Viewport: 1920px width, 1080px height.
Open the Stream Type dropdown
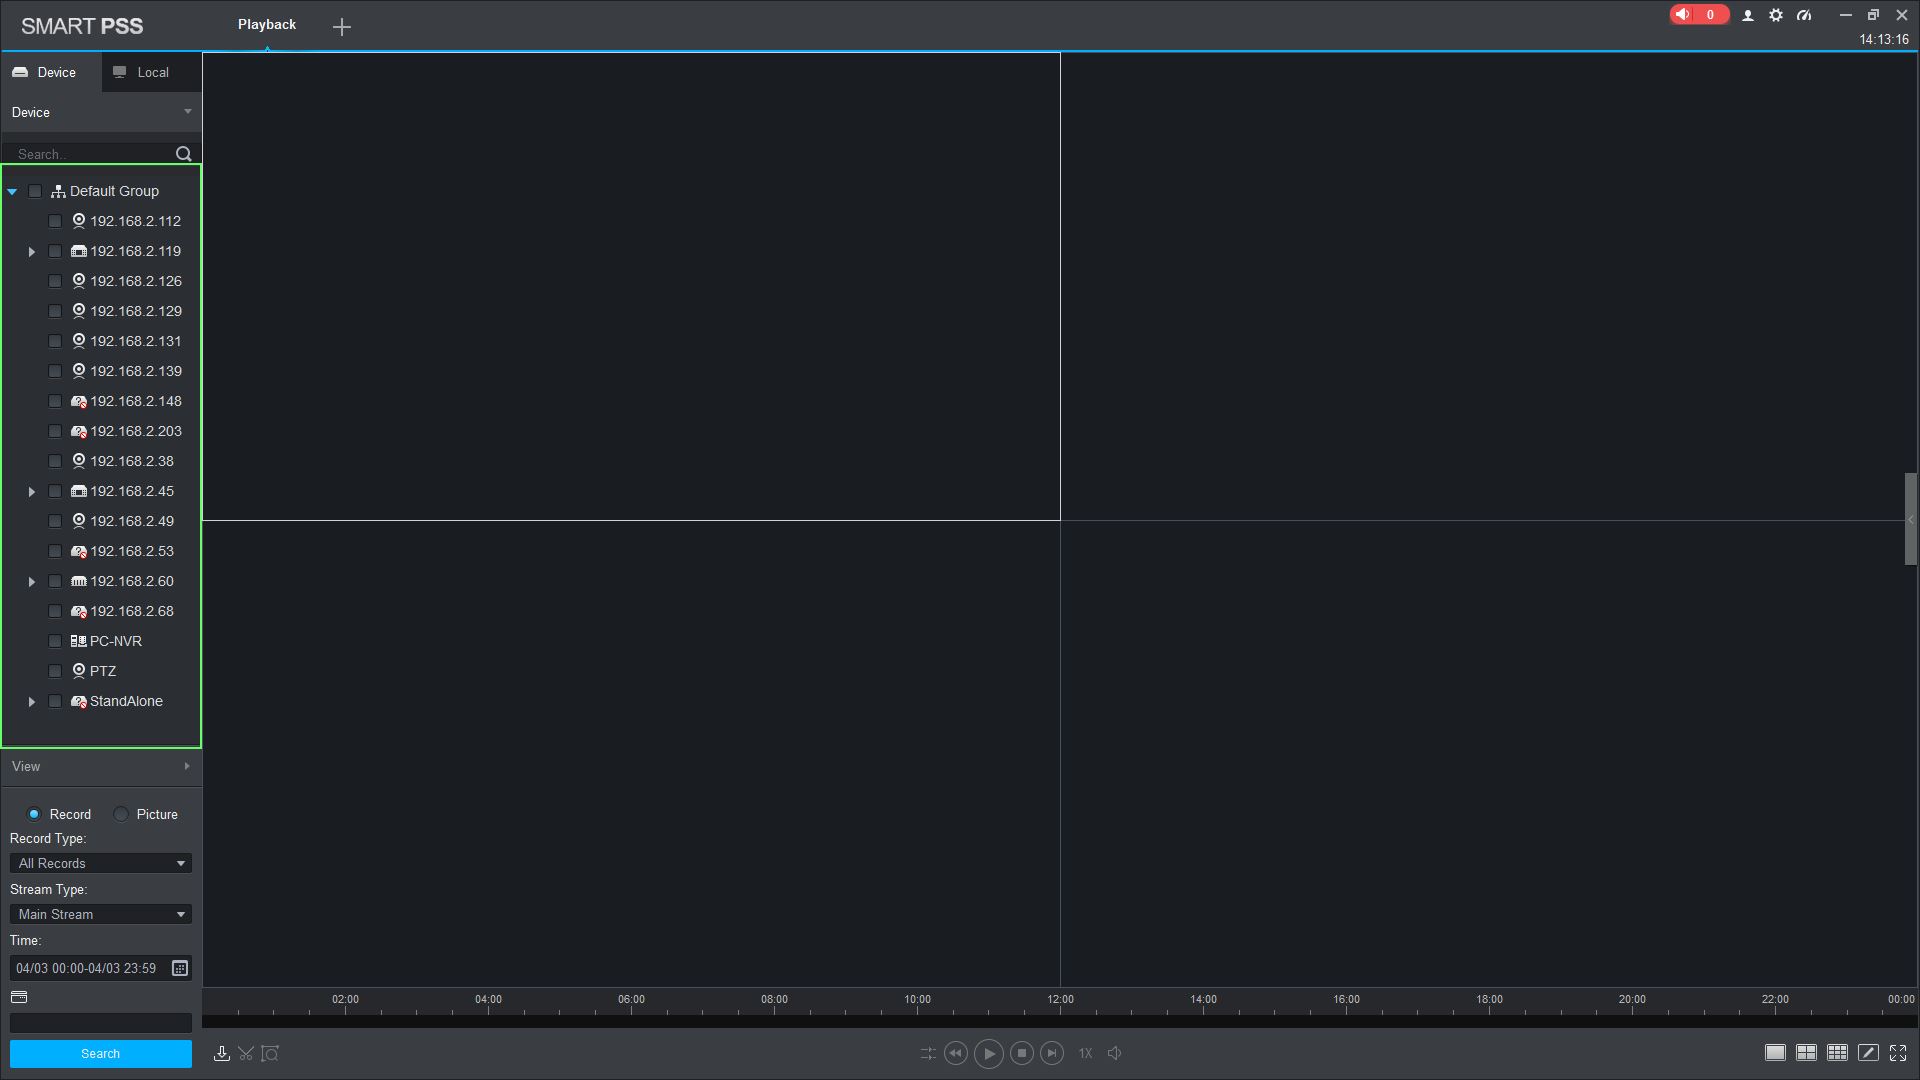click(100, 914)
